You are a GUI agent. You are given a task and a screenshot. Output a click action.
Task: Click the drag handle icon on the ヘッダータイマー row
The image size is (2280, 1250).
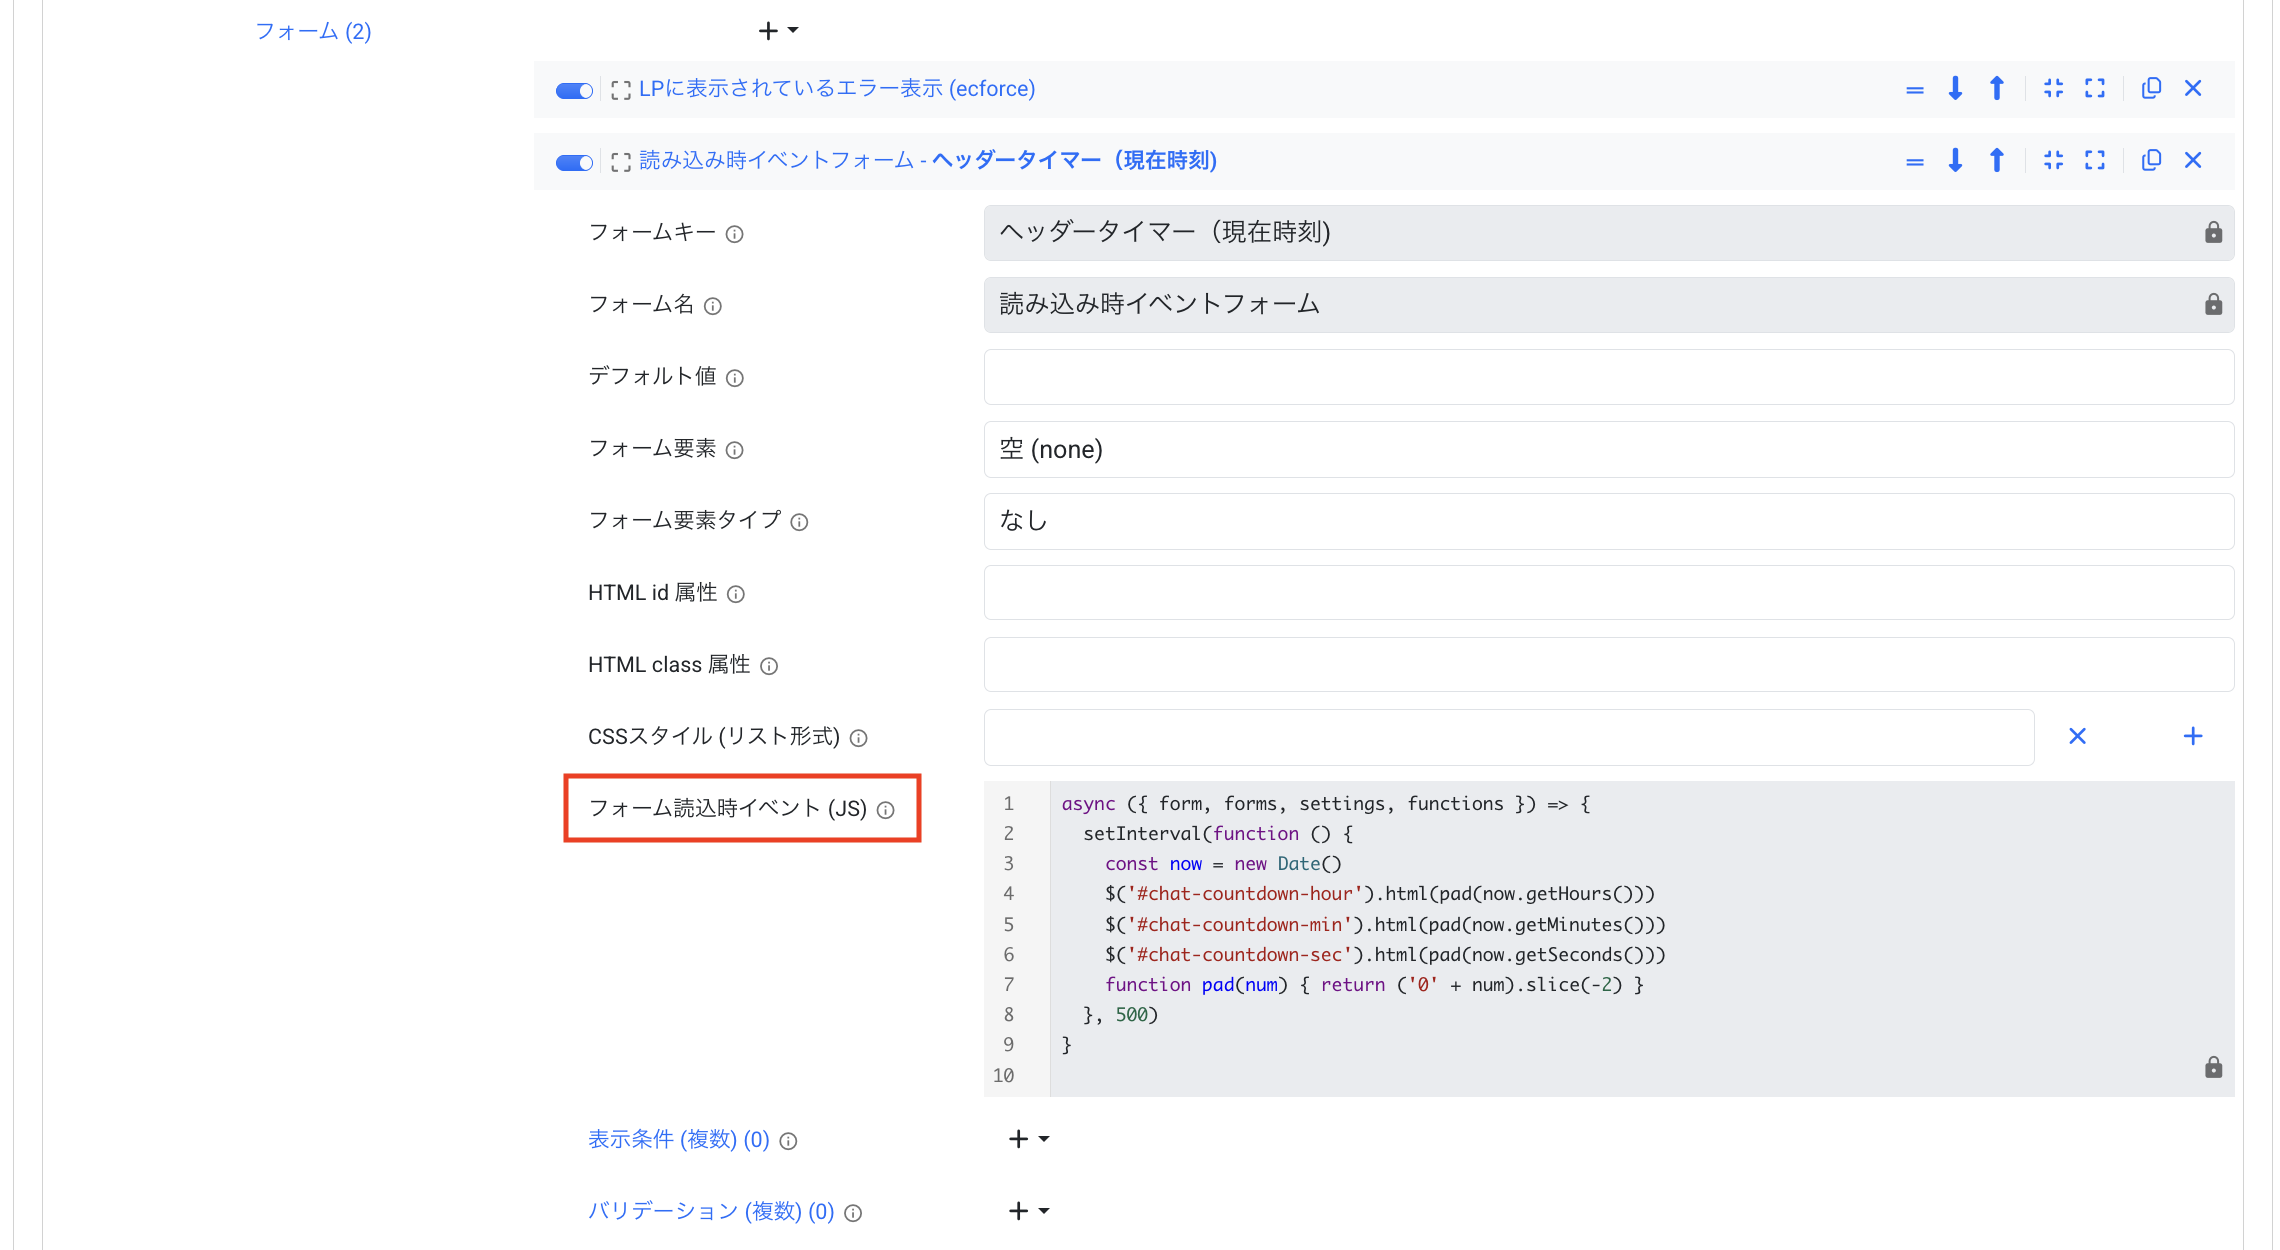(1914, 161)
